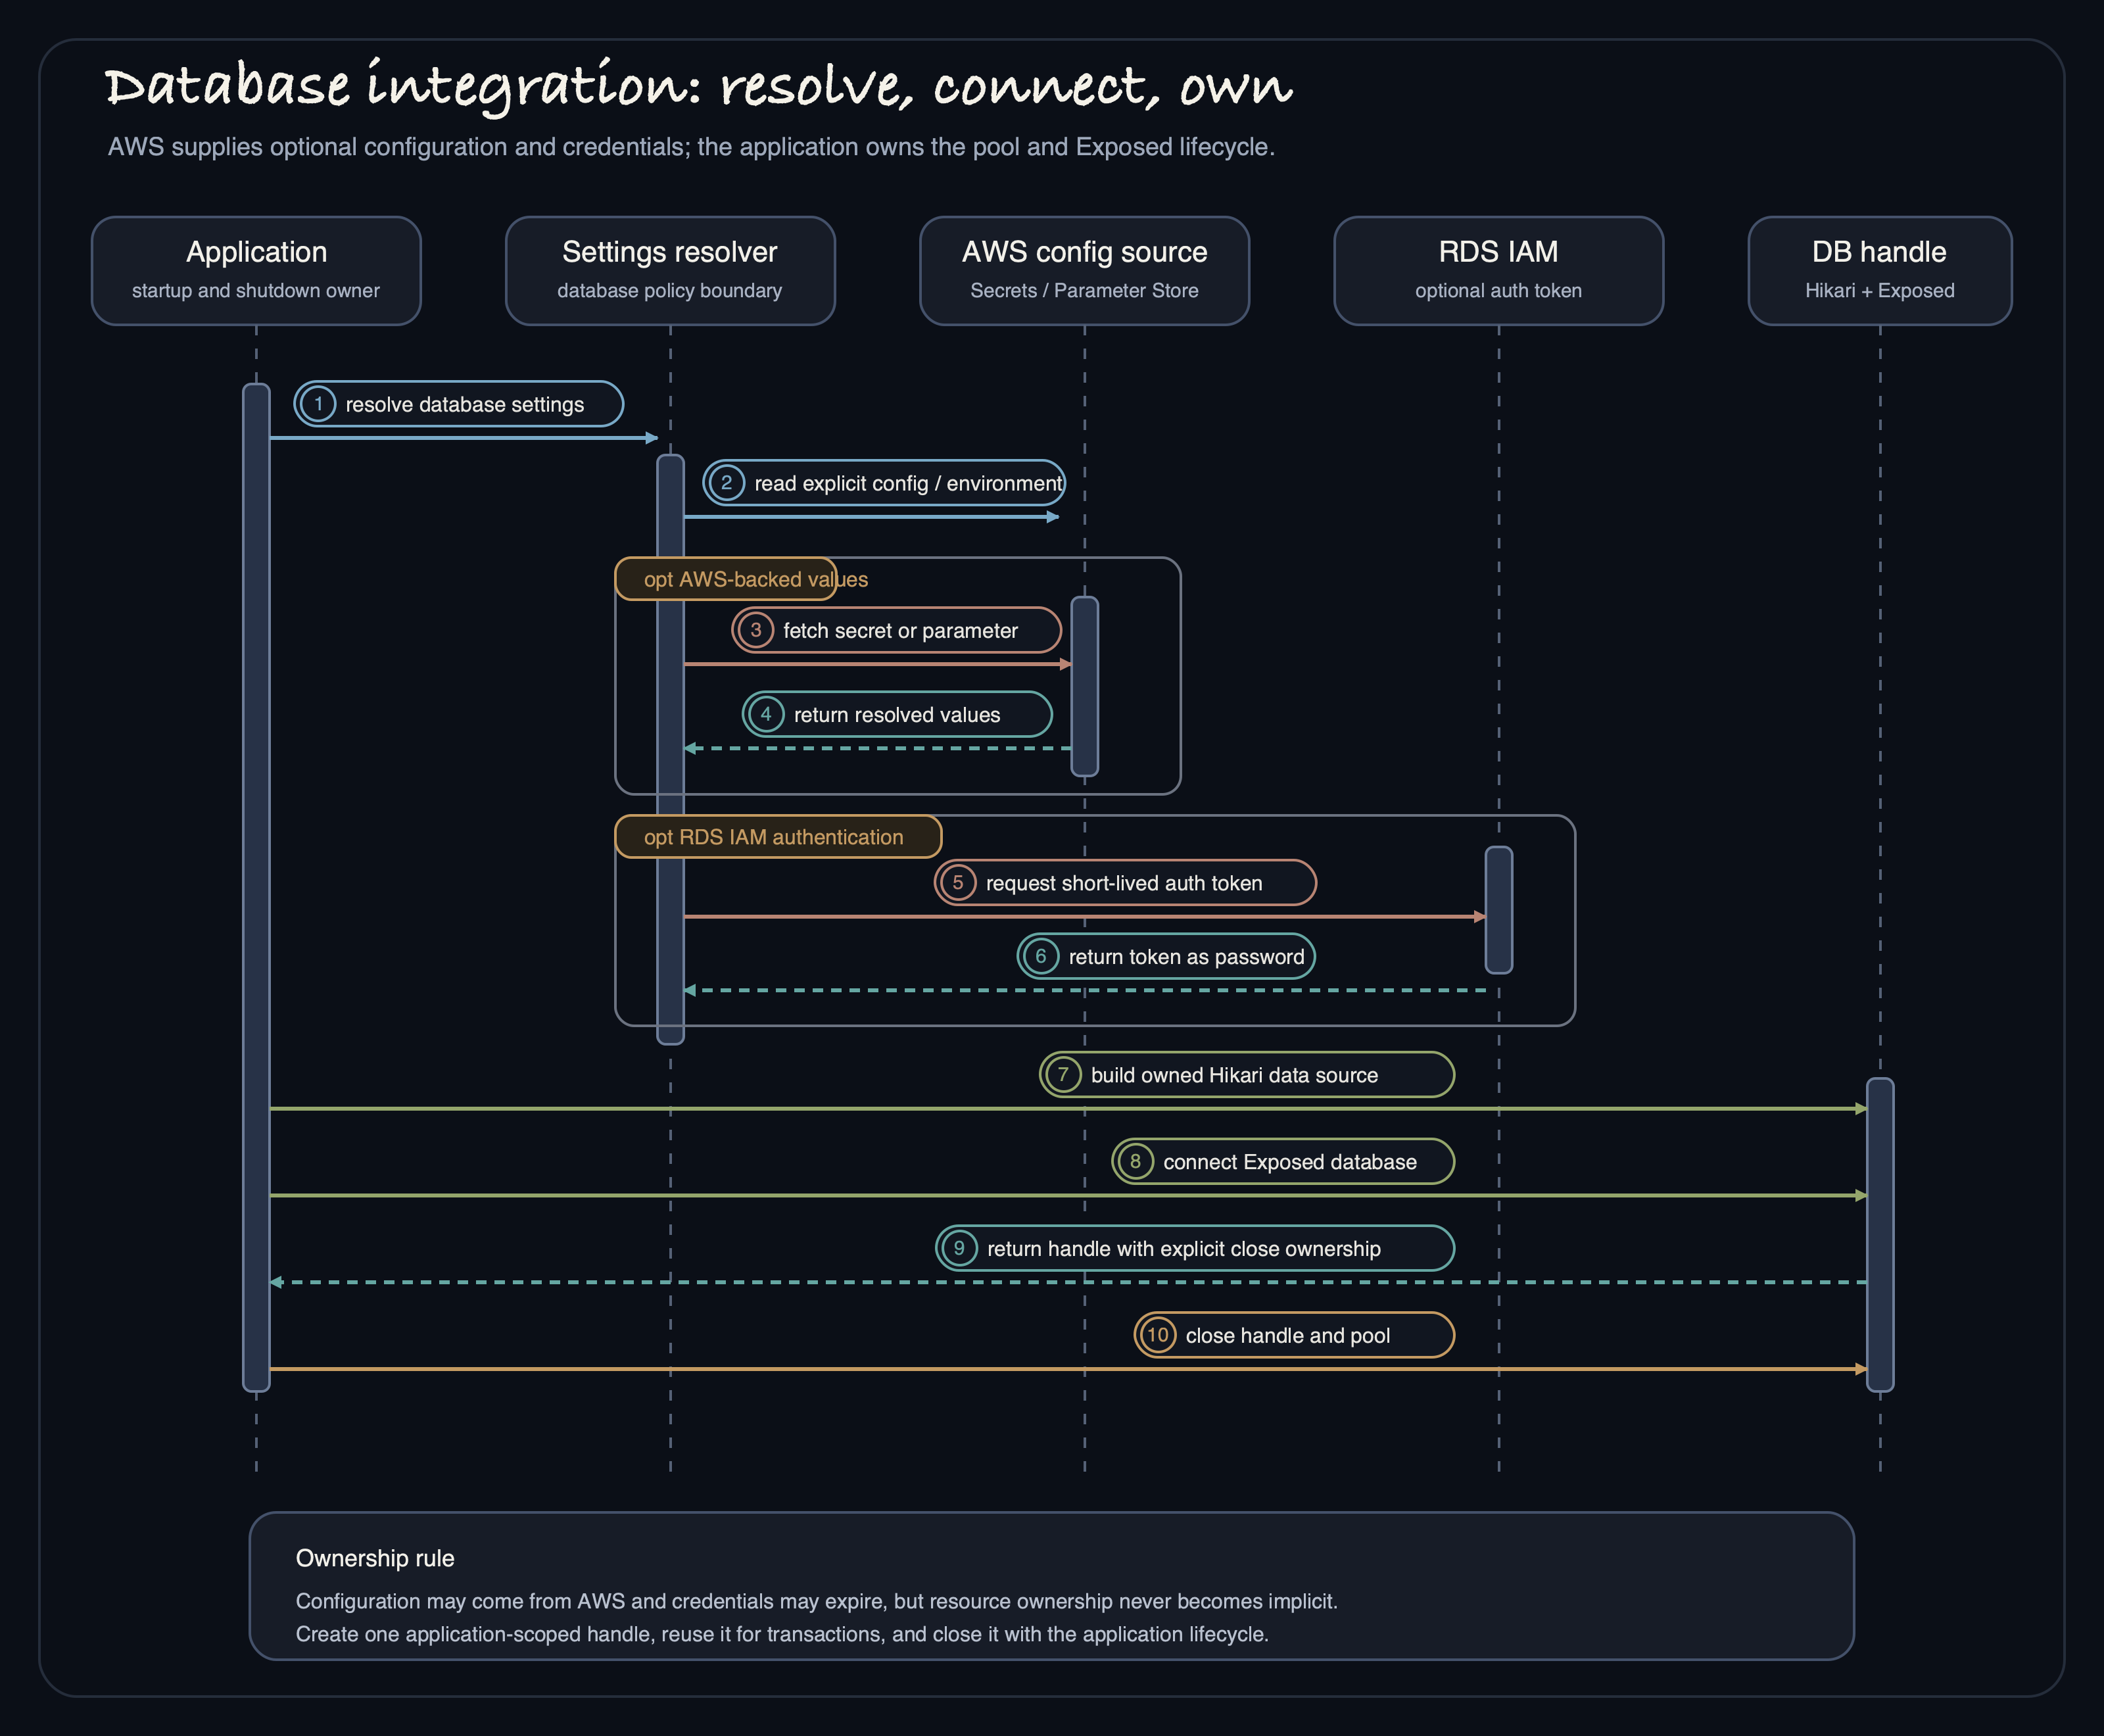Click the DB handle activation bar

(x=1880, y=1234)
